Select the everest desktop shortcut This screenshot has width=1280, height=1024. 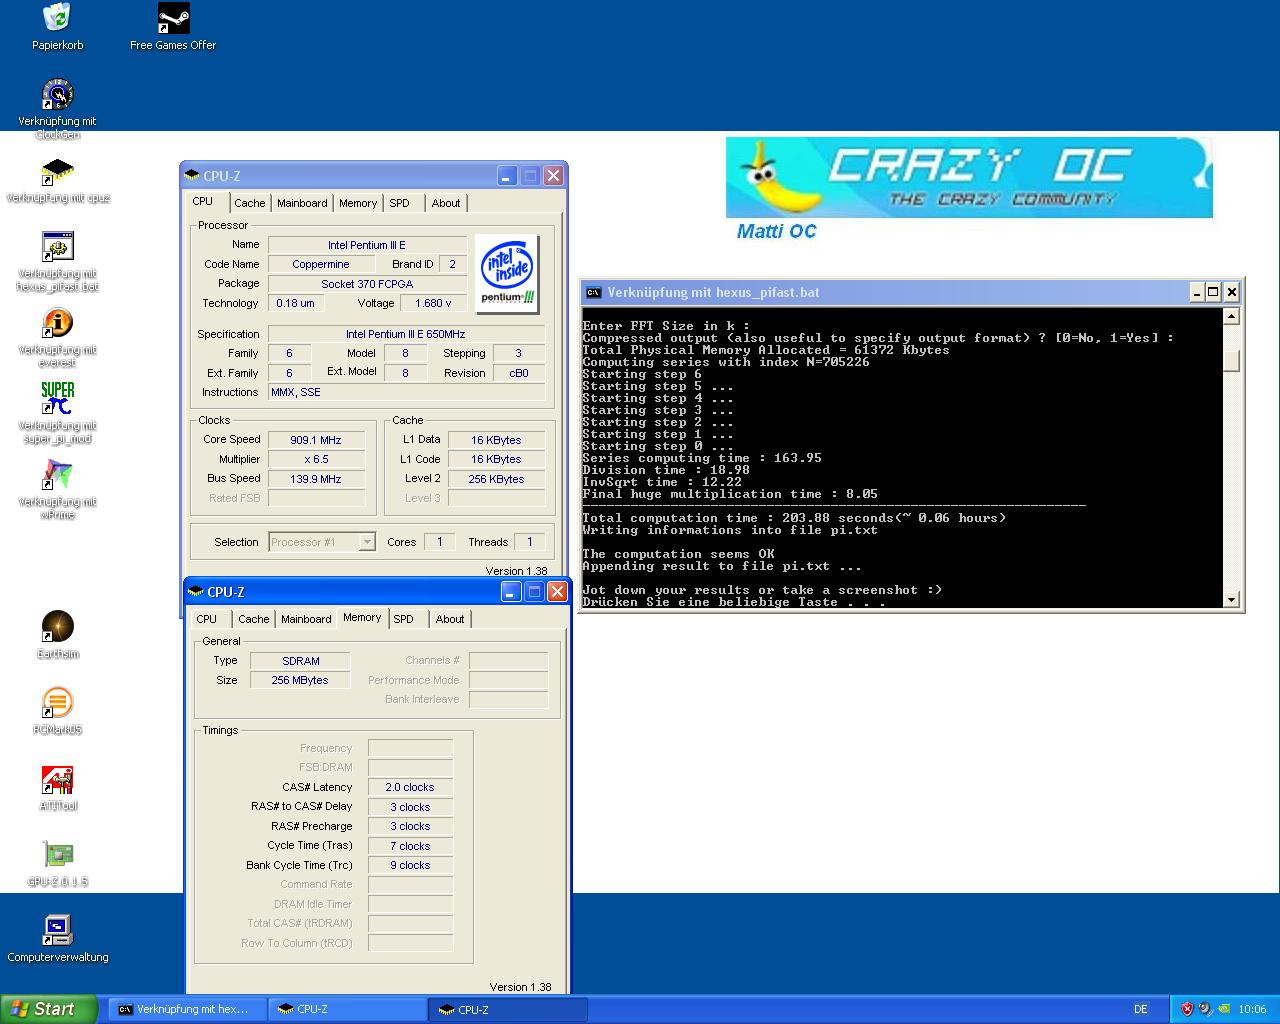click(x=57, y=323)
